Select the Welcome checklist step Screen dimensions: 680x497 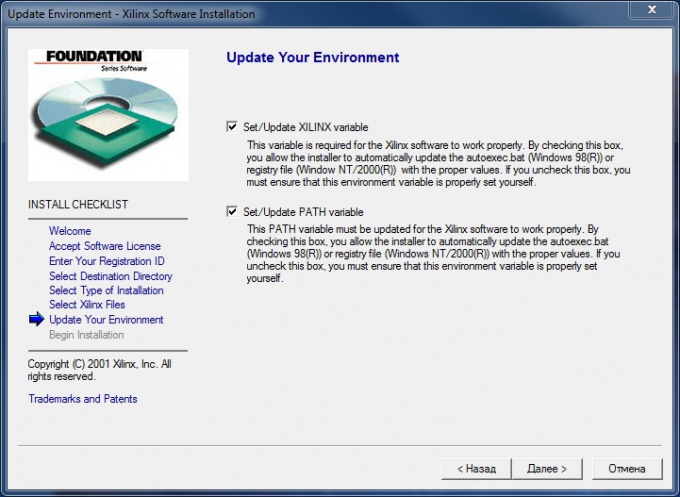click(70, 231)
